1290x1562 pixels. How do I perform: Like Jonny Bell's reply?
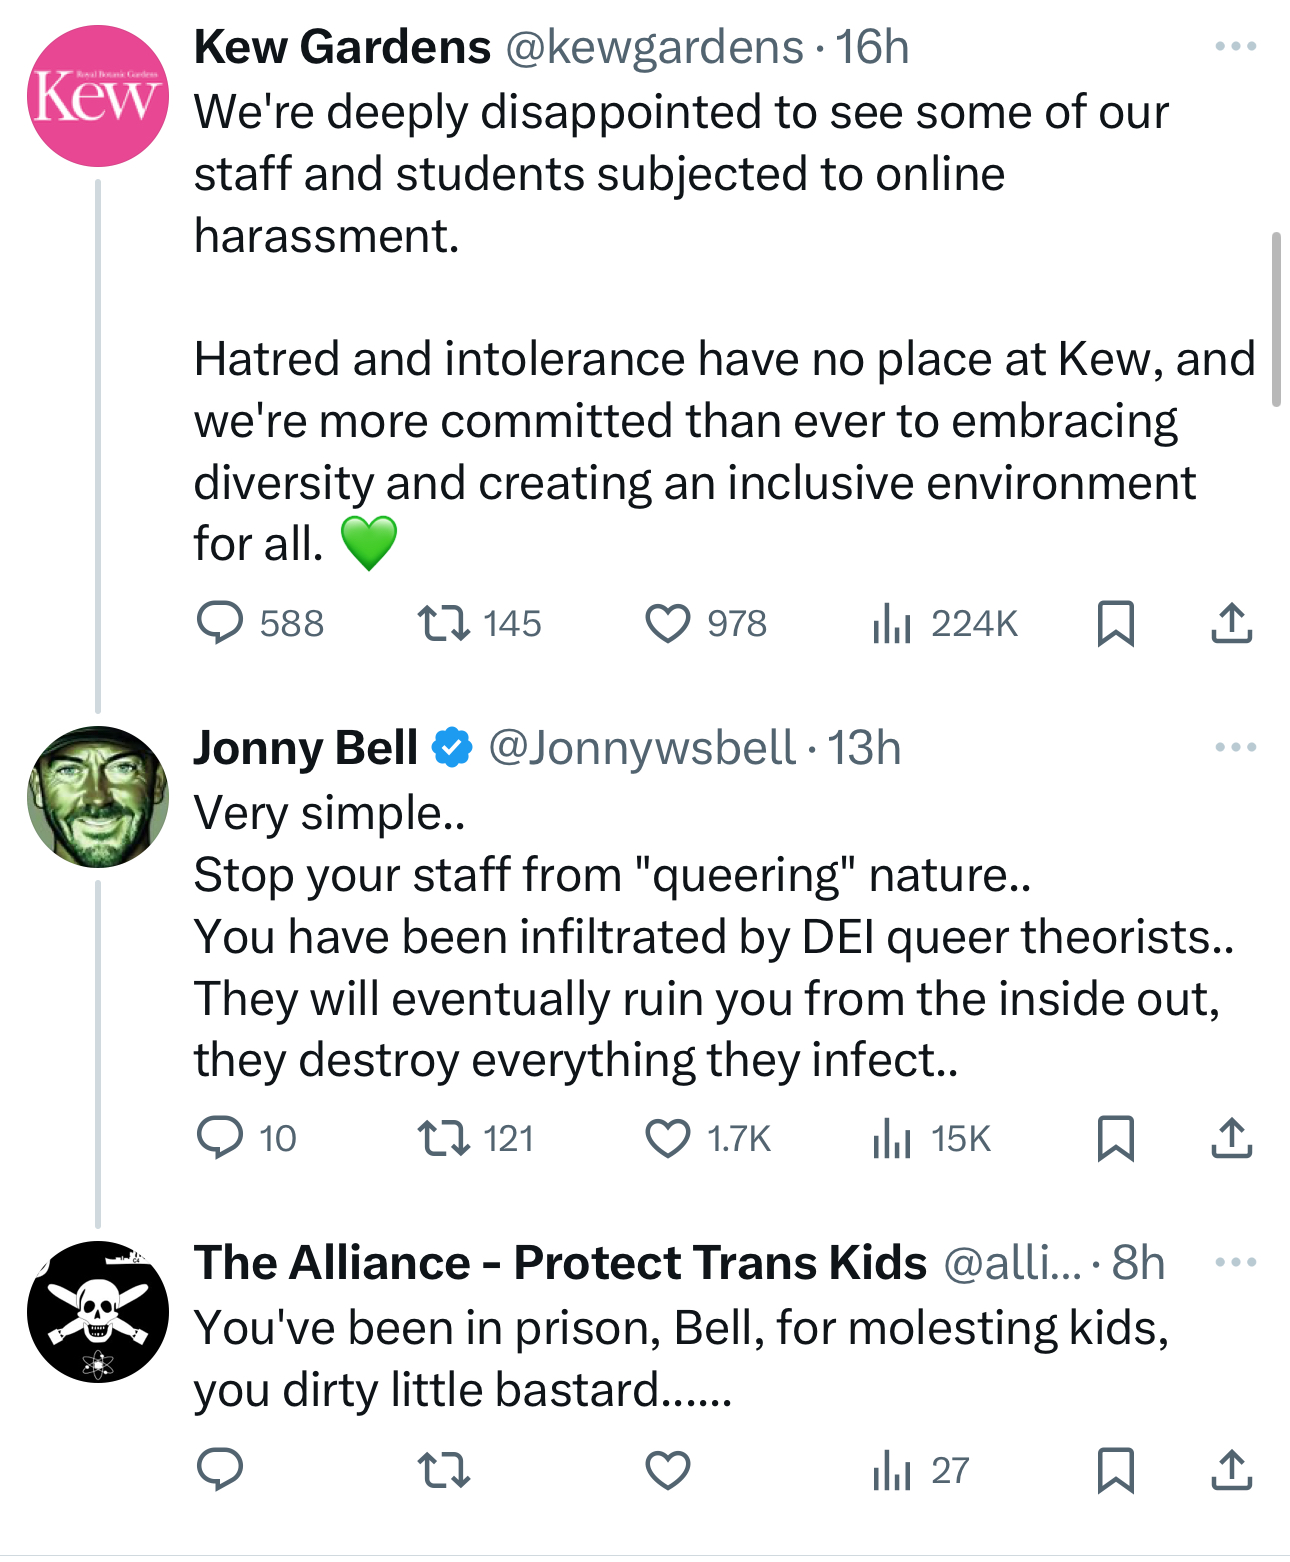668,1138
